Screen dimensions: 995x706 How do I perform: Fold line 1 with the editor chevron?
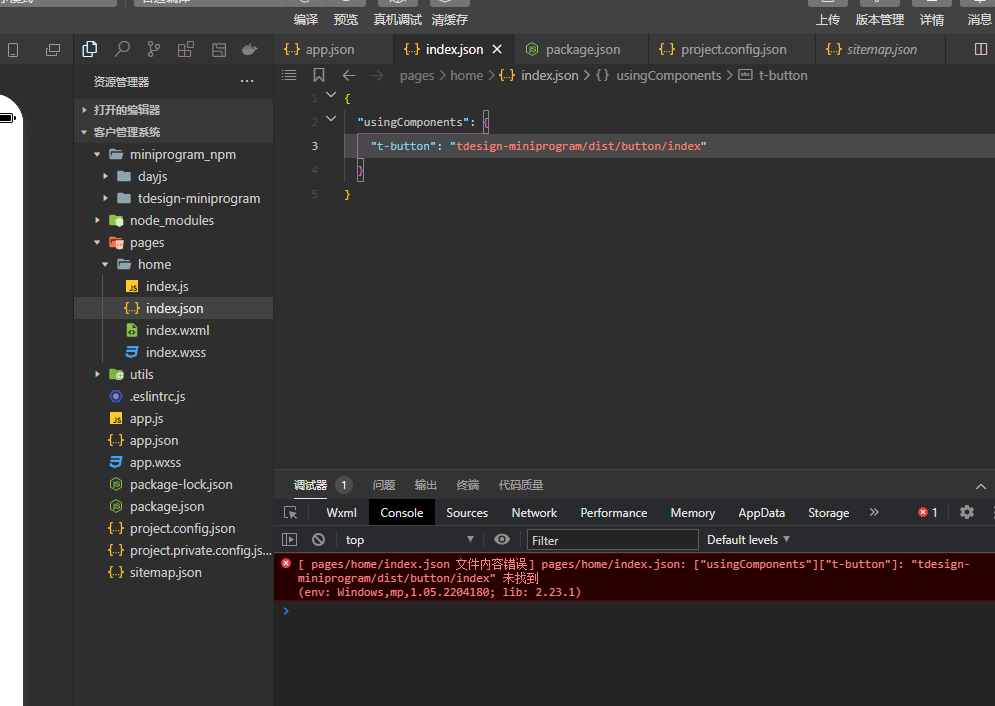click(x=331, y=95)
